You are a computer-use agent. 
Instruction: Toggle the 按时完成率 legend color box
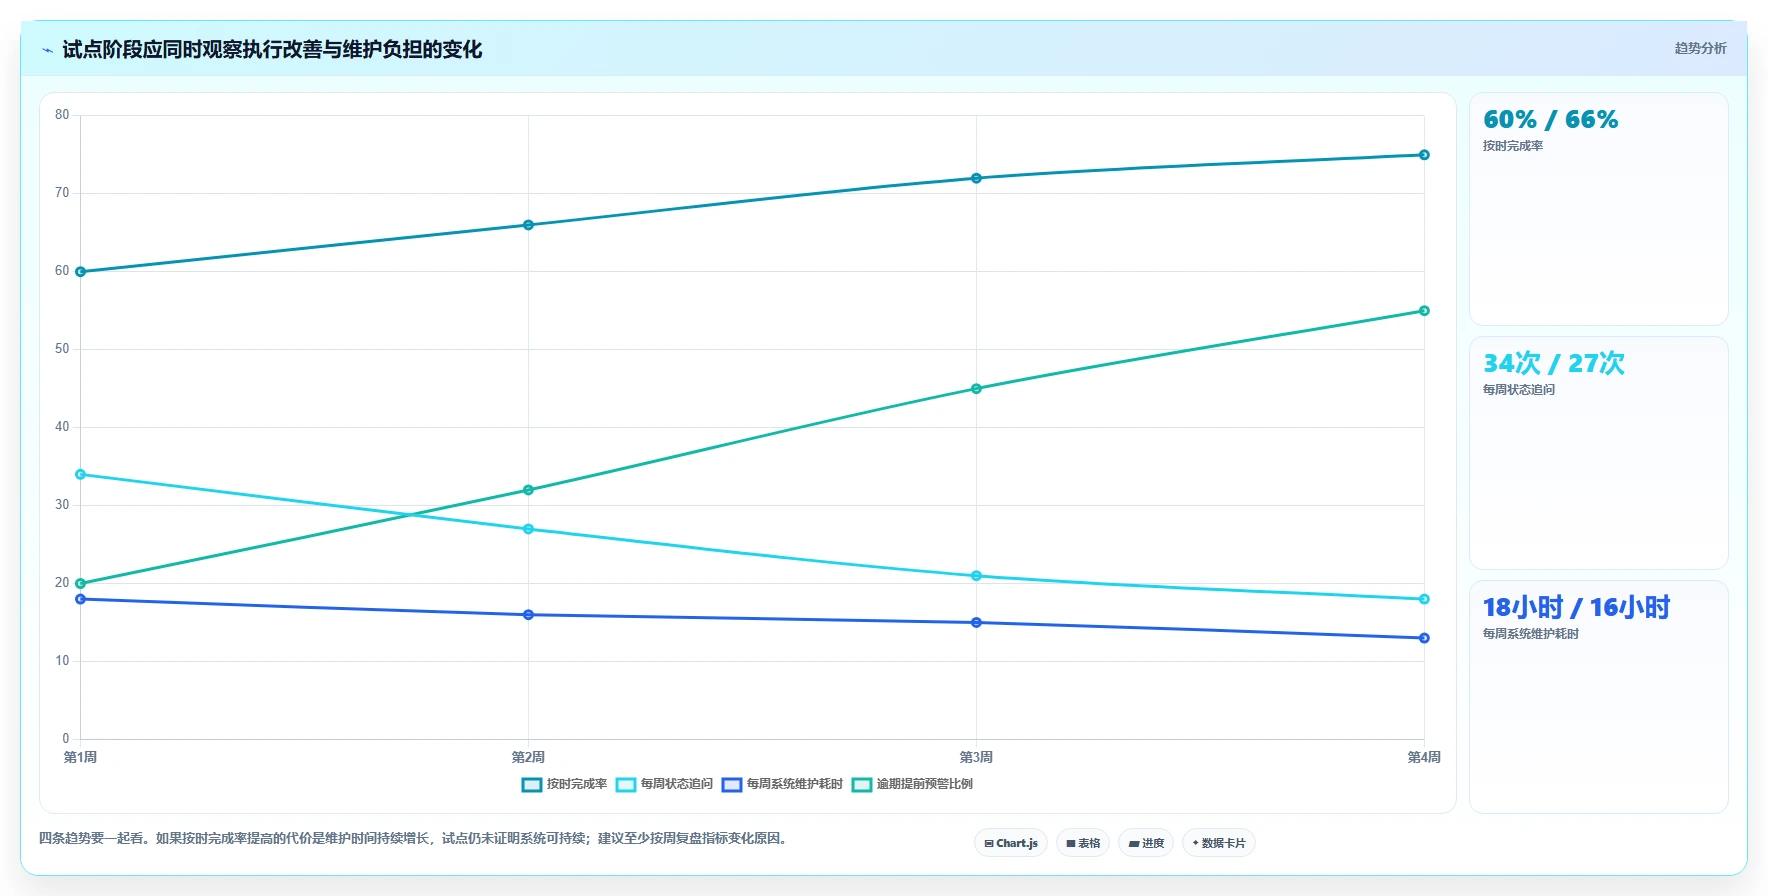coord(531,785)
